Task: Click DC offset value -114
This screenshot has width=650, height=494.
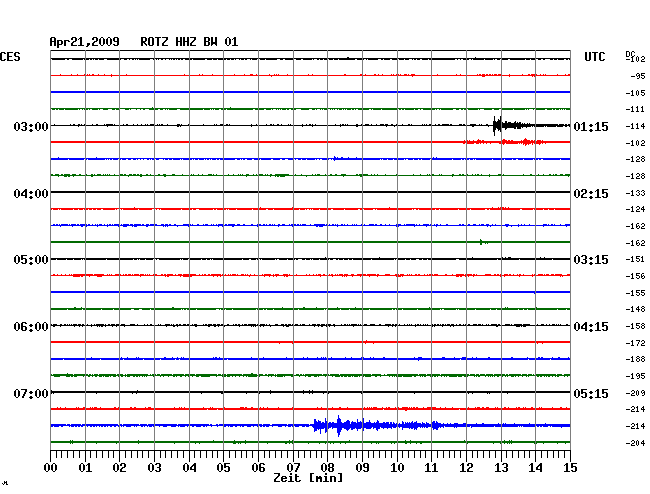Action: [635, 126]
